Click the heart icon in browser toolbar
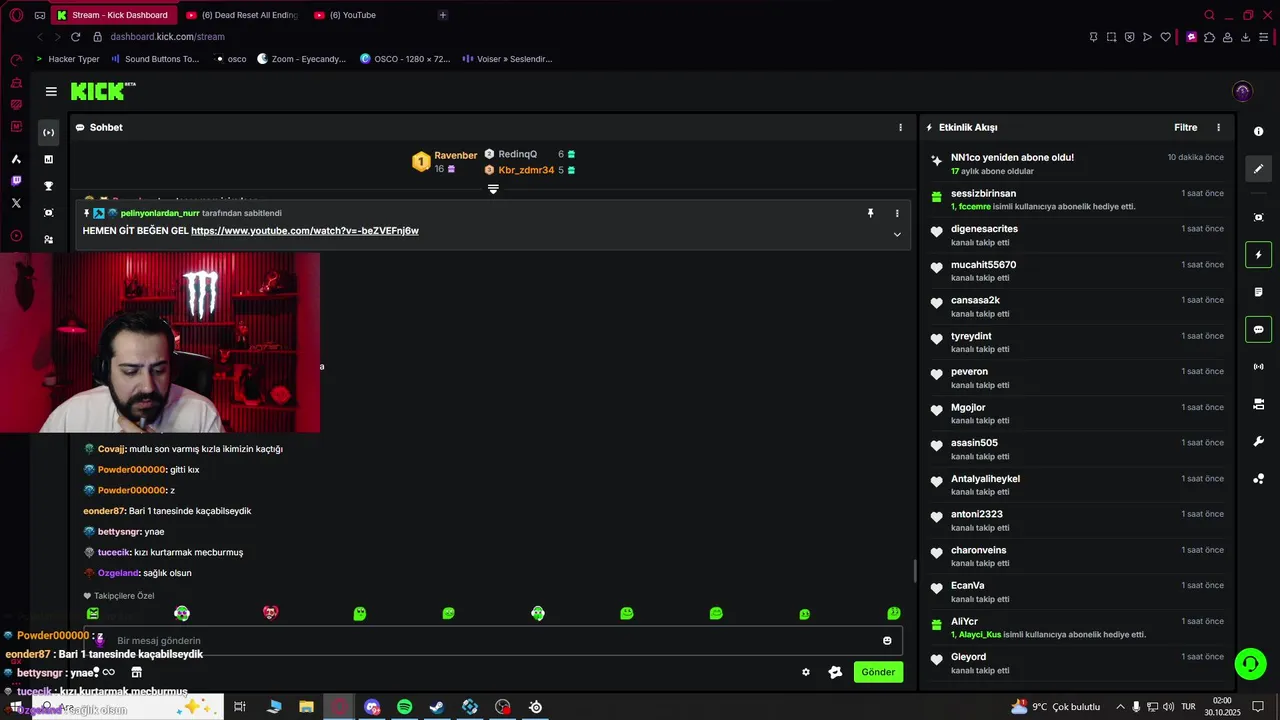The height and width of the screenshot is (720, 1280). [x=1165, y=37]
